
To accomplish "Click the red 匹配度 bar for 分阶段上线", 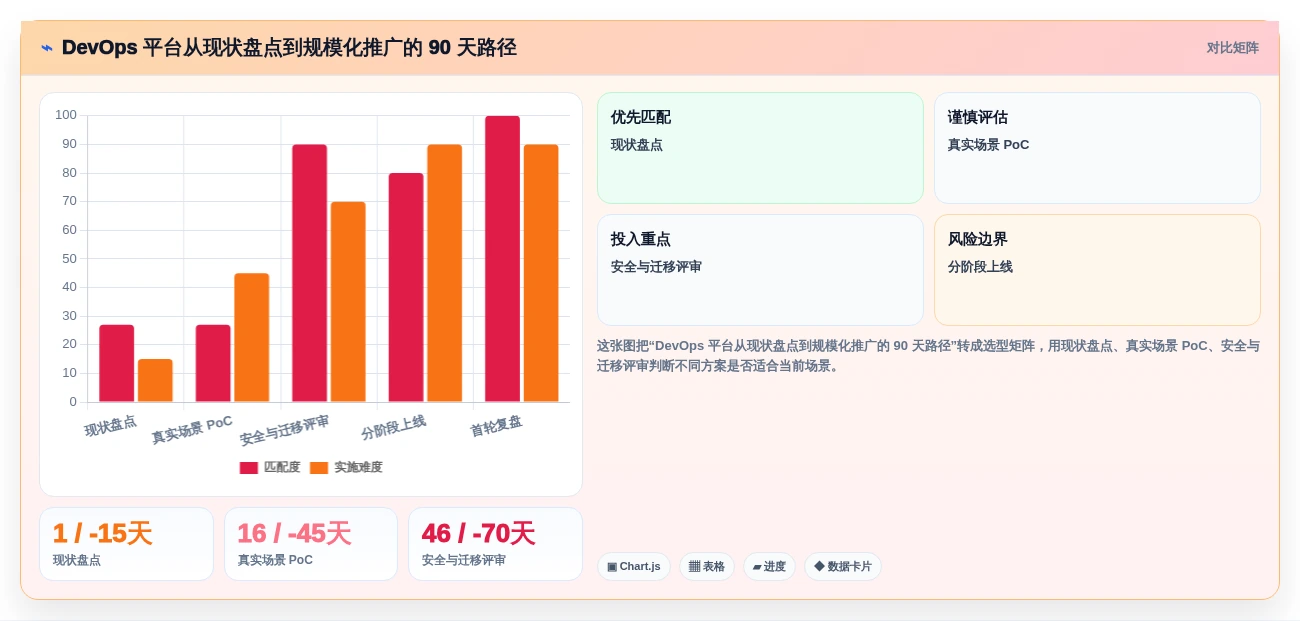I will (x=406, y=288).
